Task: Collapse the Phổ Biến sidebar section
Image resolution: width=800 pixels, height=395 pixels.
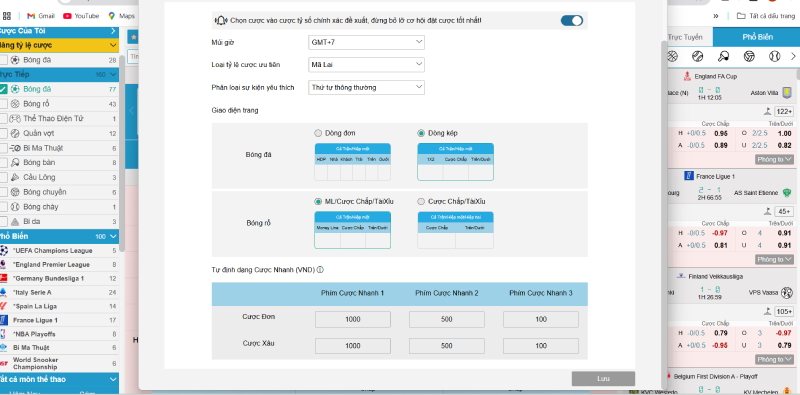Action: (x=113, y=237)
